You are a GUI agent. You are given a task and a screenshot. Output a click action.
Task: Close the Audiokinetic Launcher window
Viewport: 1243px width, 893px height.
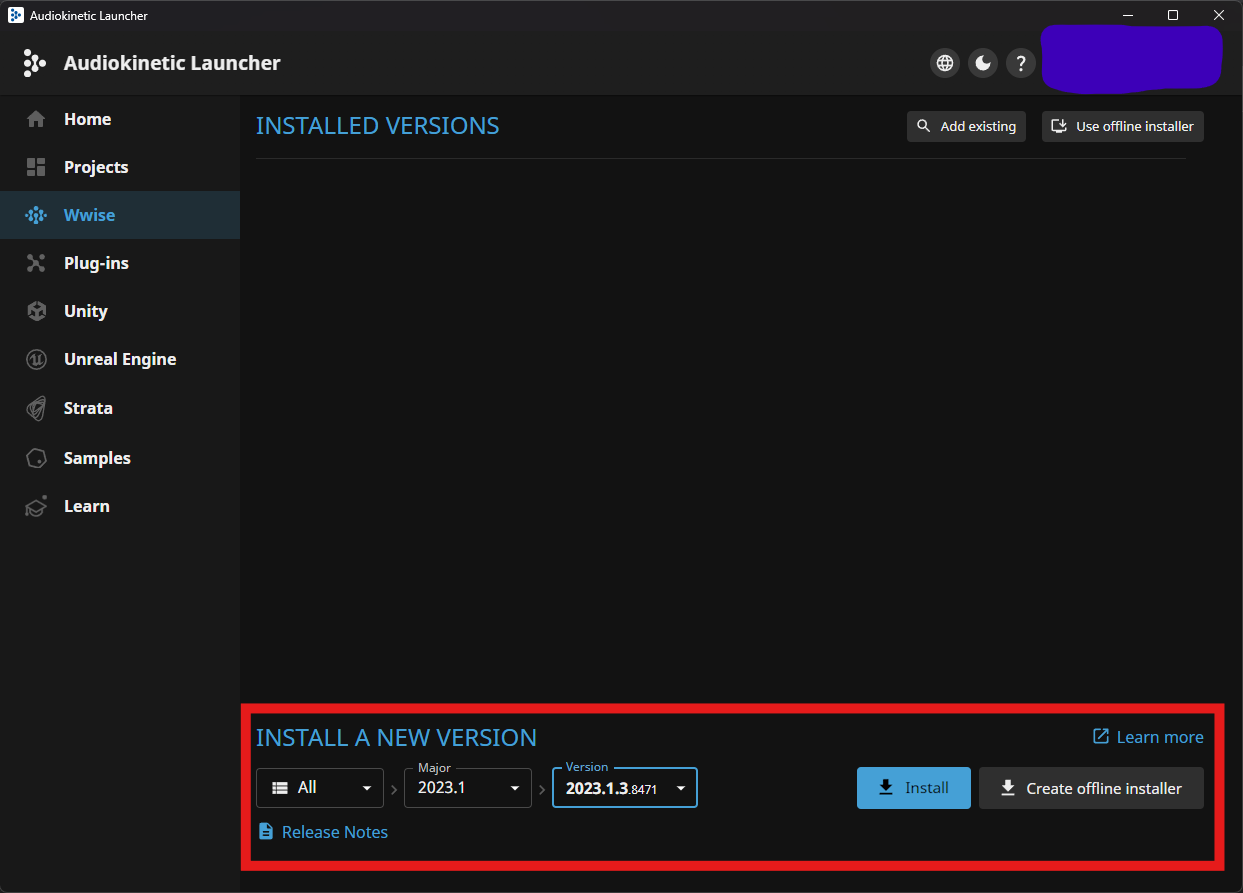(1219, 15)
